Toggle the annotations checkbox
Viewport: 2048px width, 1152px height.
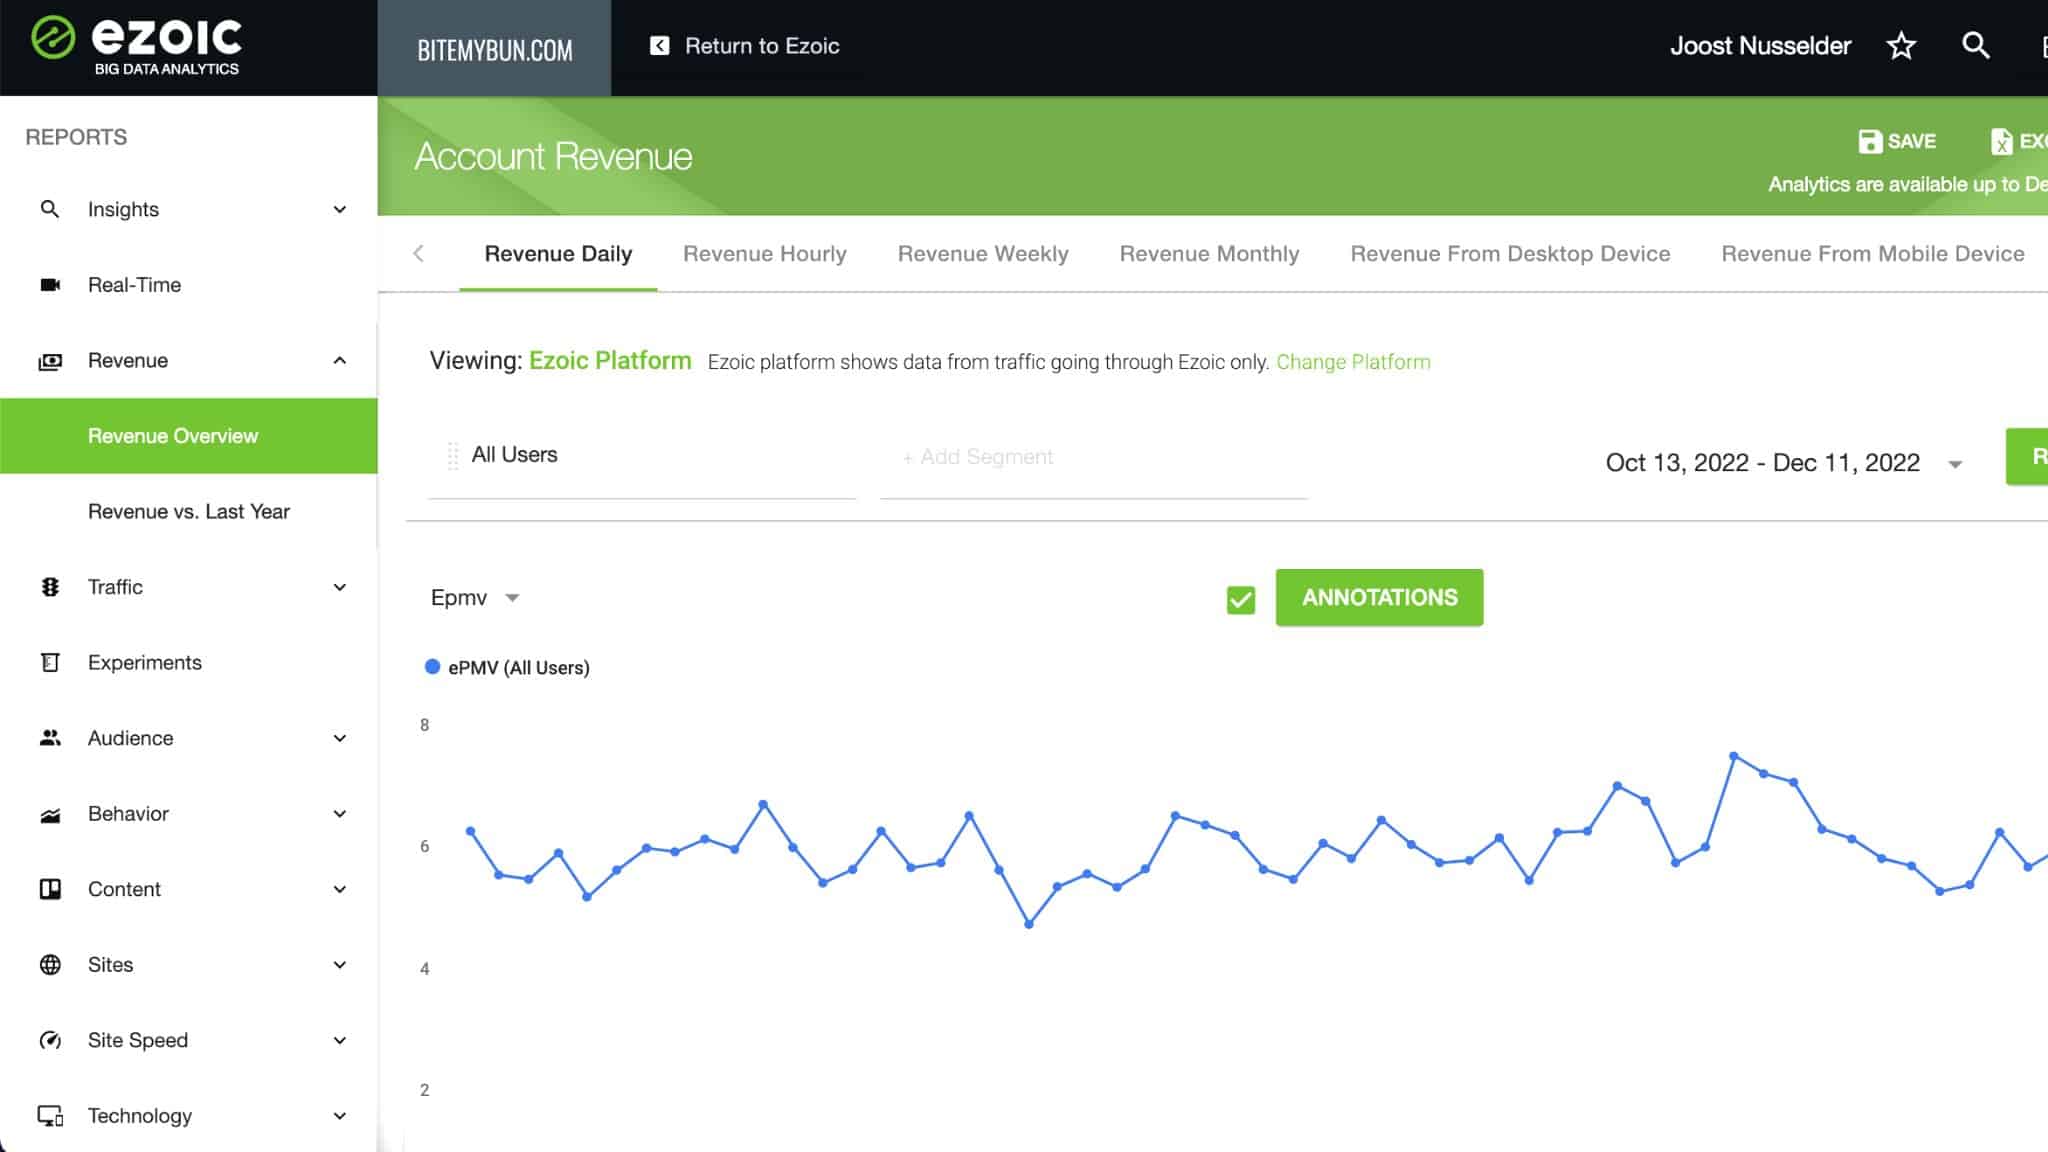click(x=1240, y=599)
